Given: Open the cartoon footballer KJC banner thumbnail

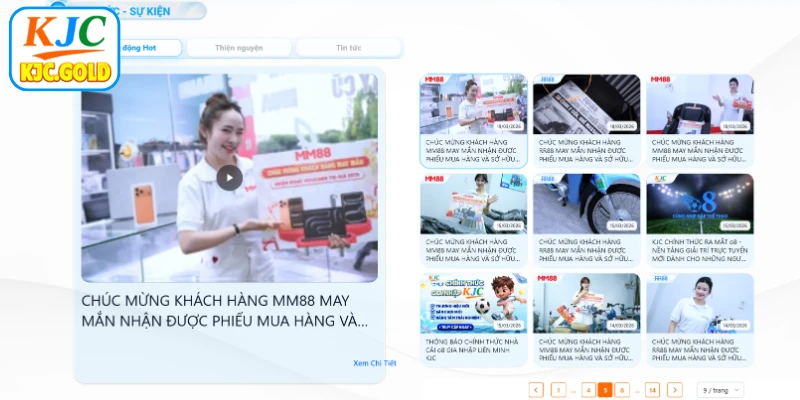Looking at the screenshot, I should point(473,304).
